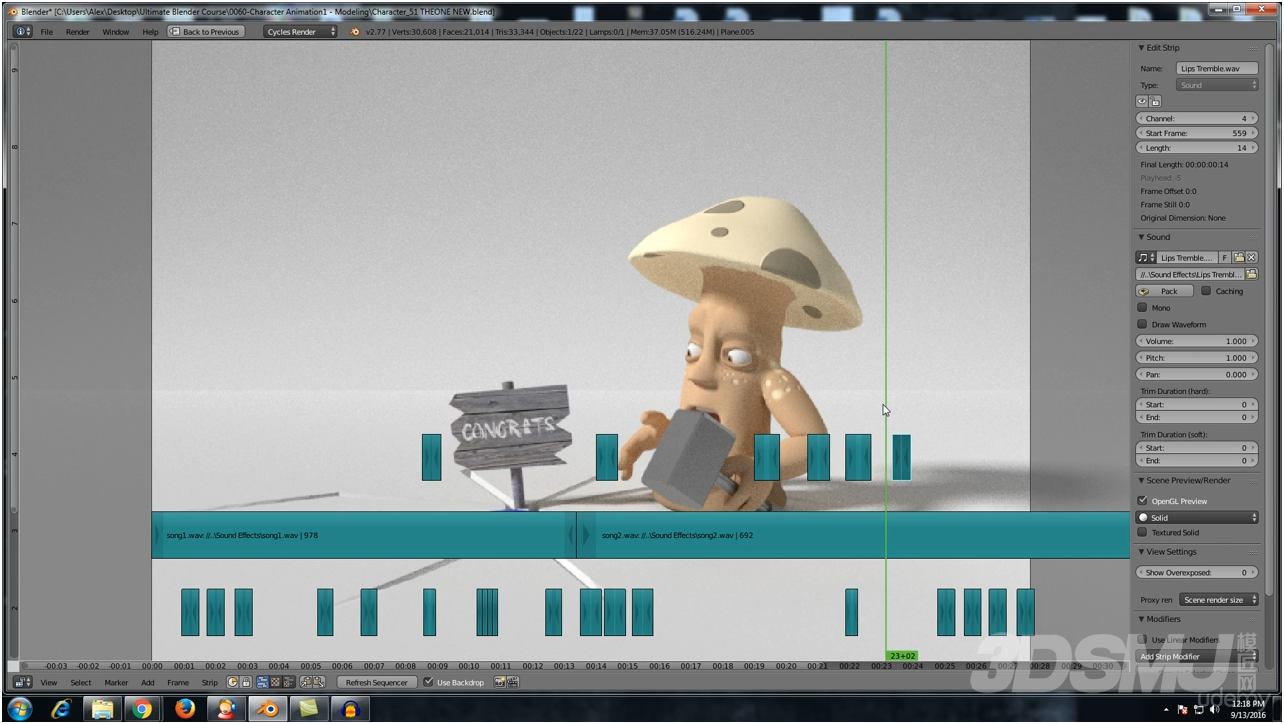Select the sequencer and preview combined view icon
The width and height of the screenshot is (1284, 724).
point(289,682)
